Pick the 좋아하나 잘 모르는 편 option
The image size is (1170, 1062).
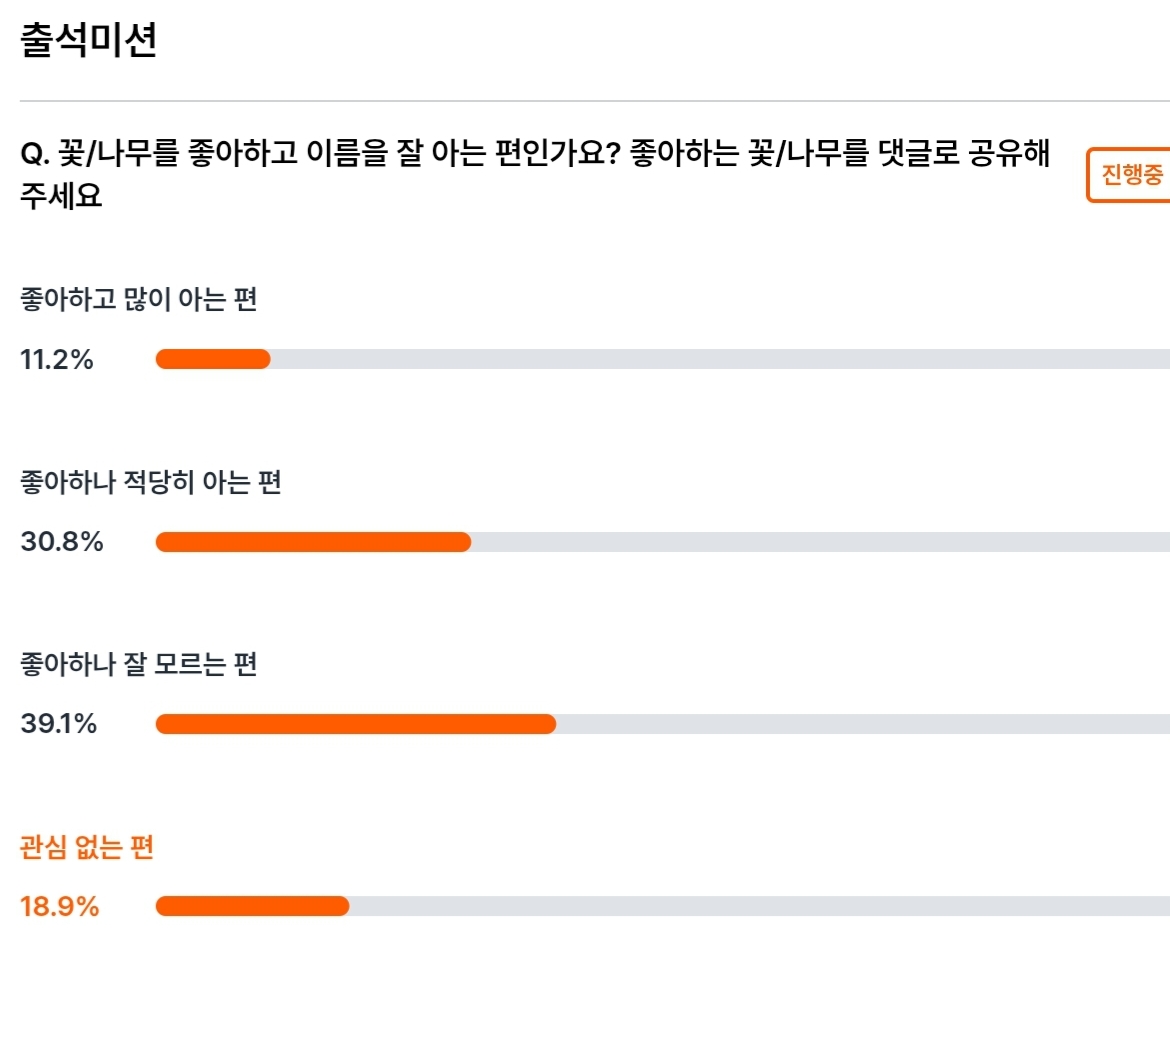[139, 664]
